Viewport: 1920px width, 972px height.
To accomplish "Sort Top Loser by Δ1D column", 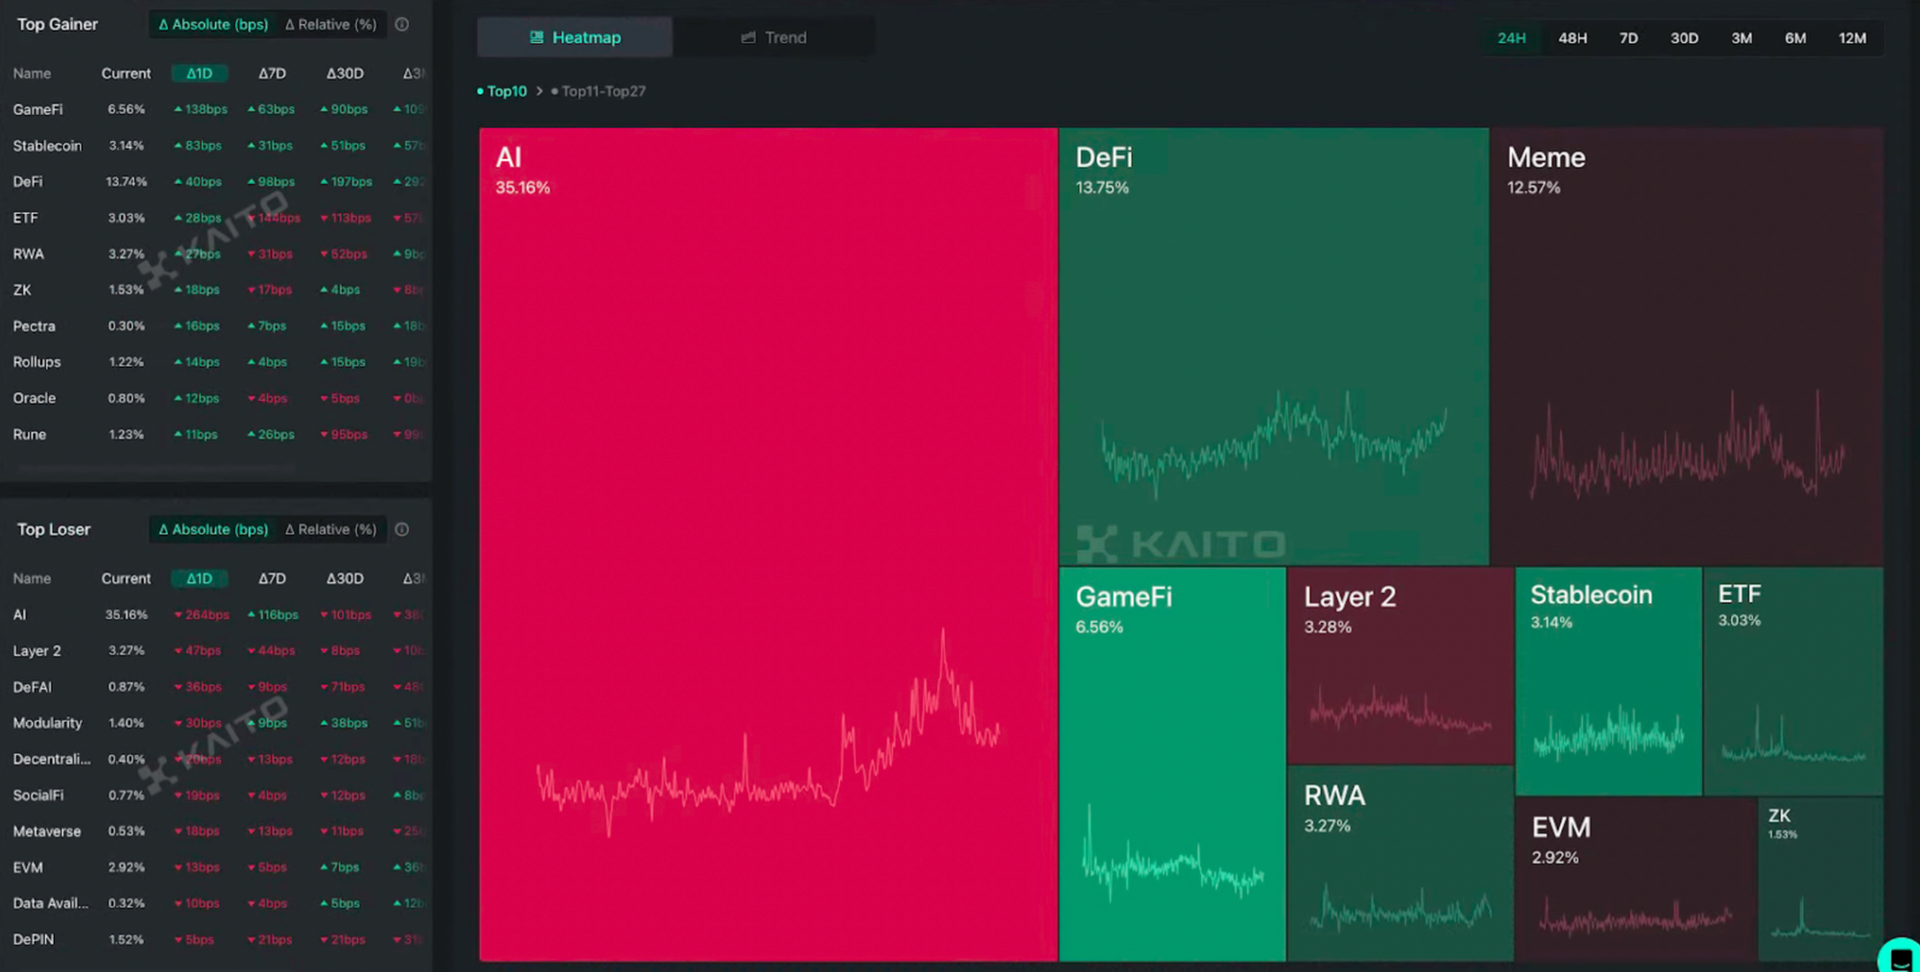I will tap(199, 578).
